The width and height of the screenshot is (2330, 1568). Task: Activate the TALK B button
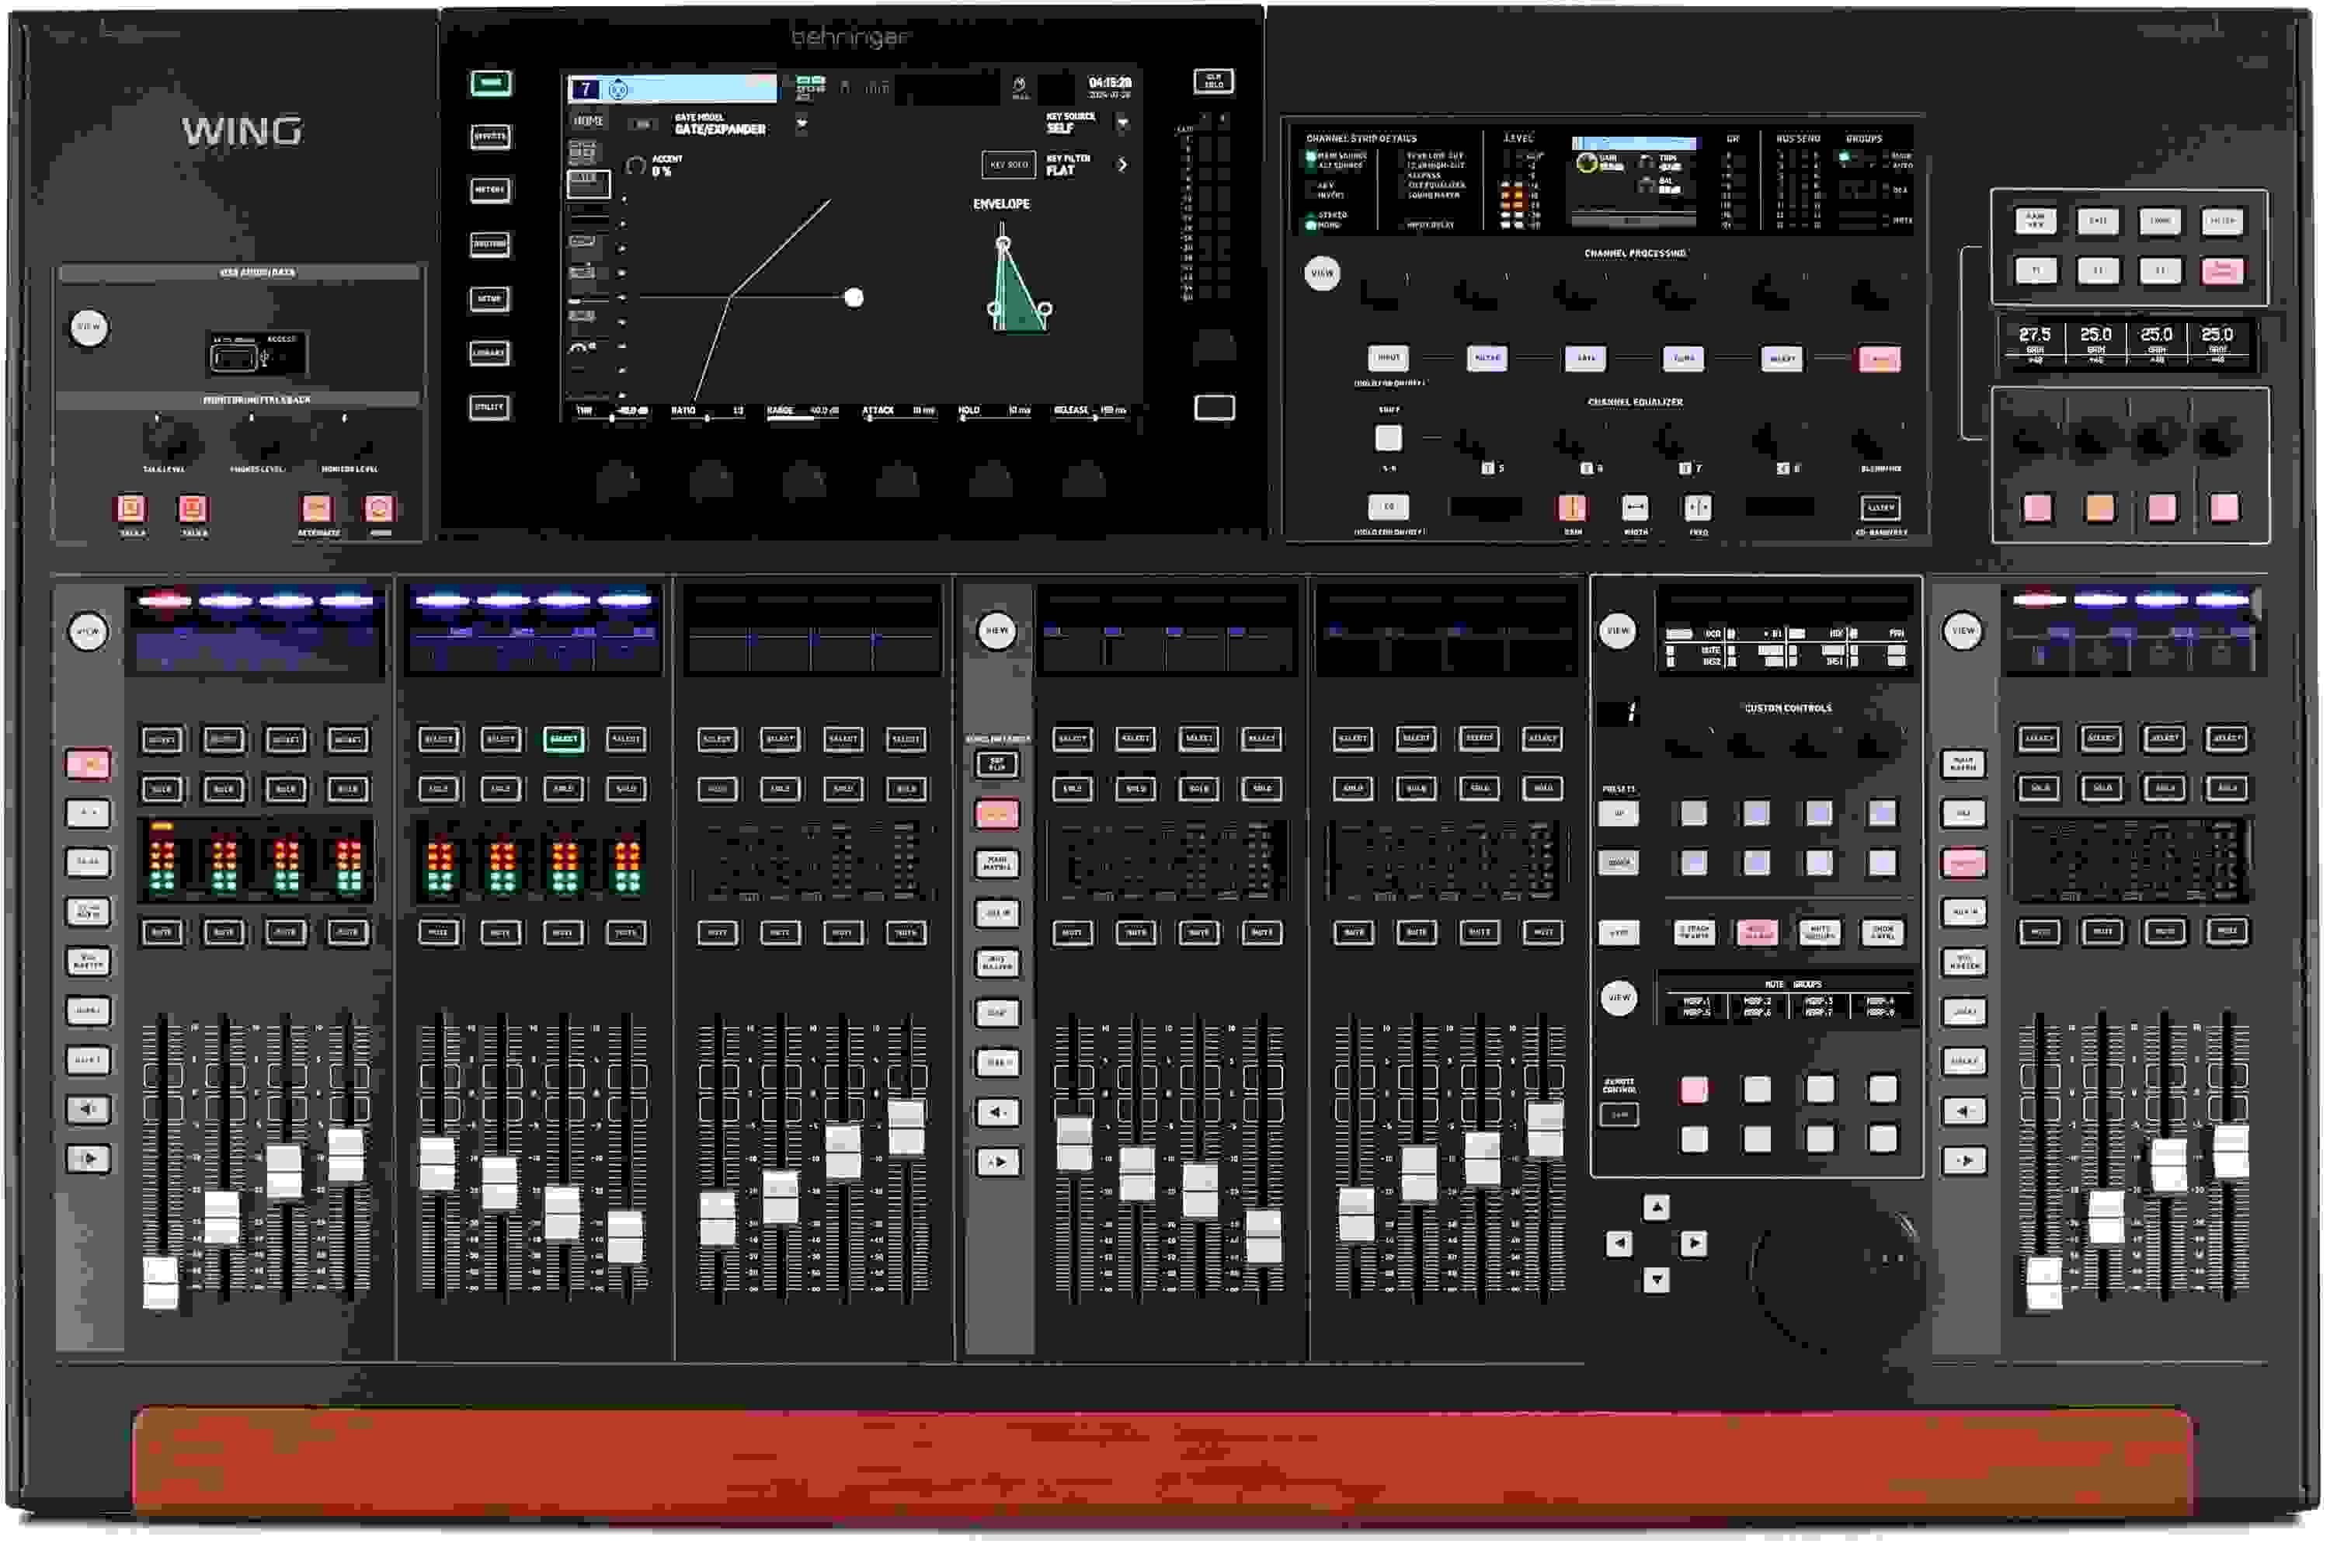[193, 509]
